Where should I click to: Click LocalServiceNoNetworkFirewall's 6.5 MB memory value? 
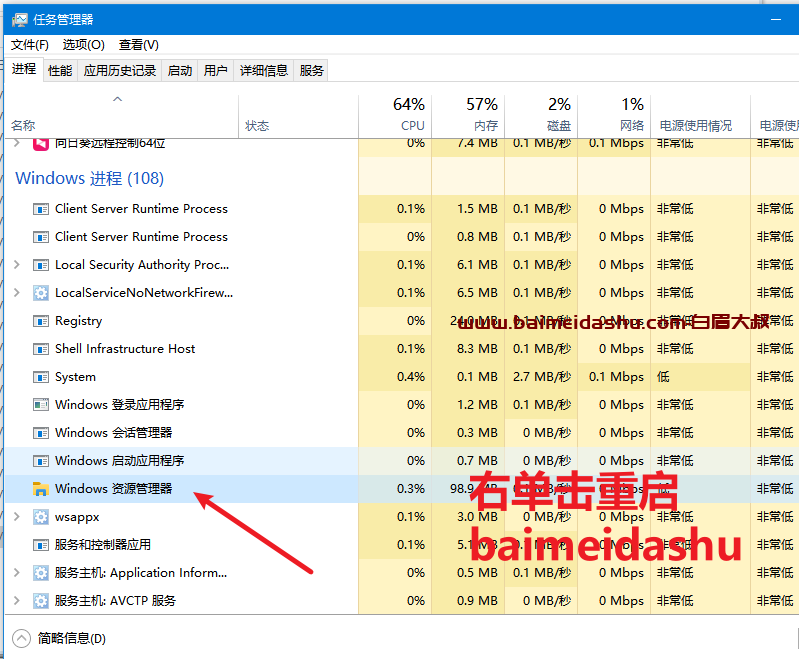click(477, 293)
